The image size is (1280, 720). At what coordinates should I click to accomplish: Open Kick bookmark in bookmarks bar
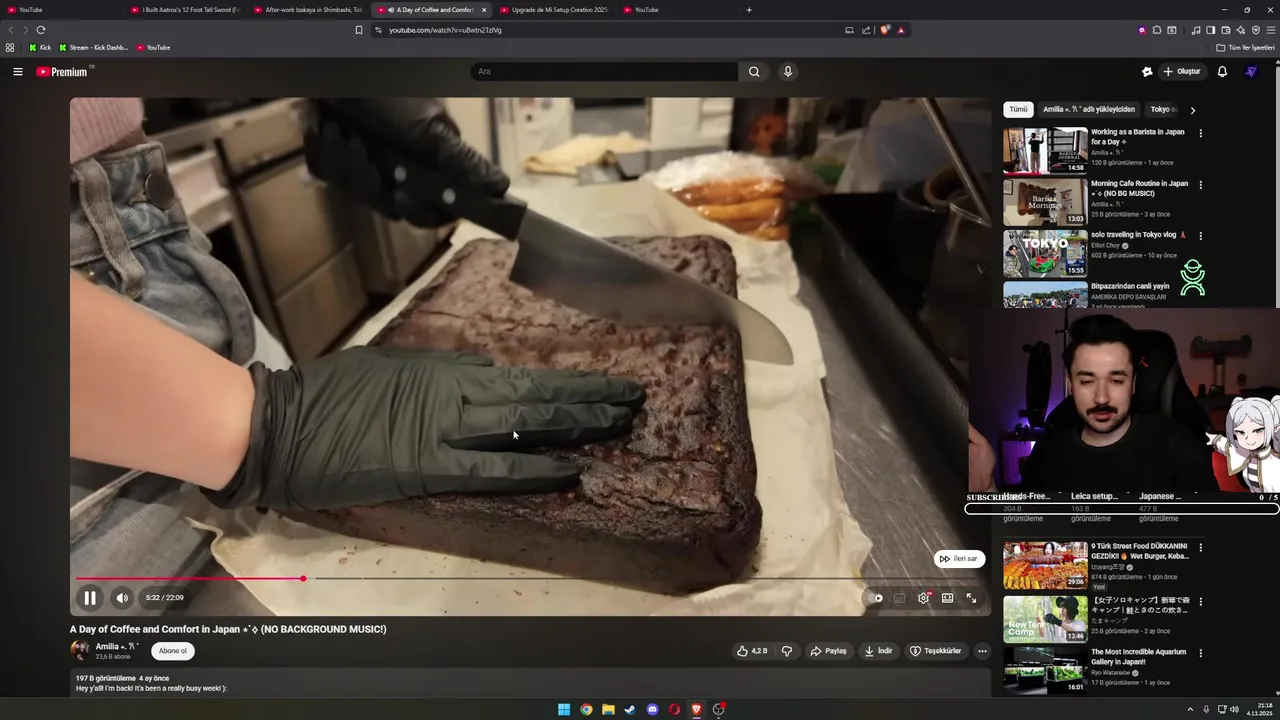tap(40, 47)
